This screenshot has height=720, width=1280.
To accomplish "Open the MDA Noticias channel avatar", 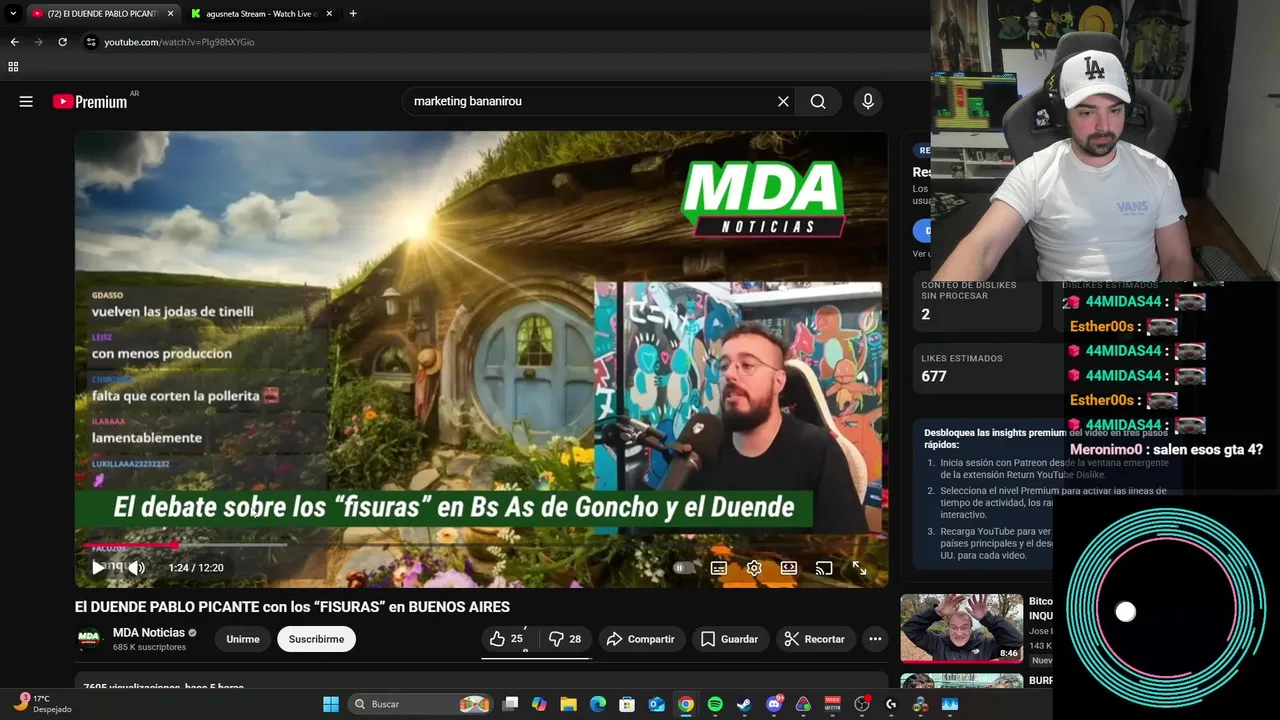I will click(x=89, y=639).
